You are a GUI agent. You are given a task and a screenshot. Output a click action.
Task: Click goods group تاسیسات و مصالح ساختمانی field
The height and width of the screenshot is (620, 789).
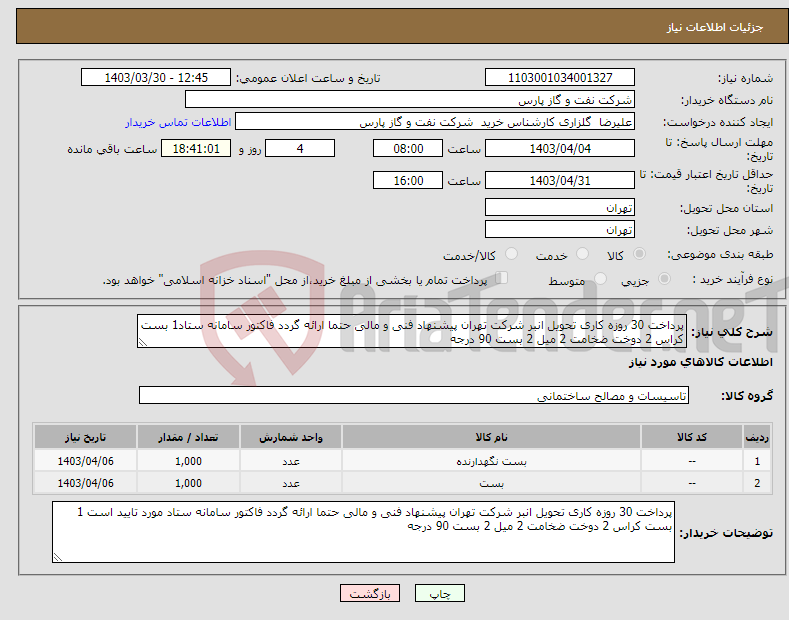click(x=414, y=396)
